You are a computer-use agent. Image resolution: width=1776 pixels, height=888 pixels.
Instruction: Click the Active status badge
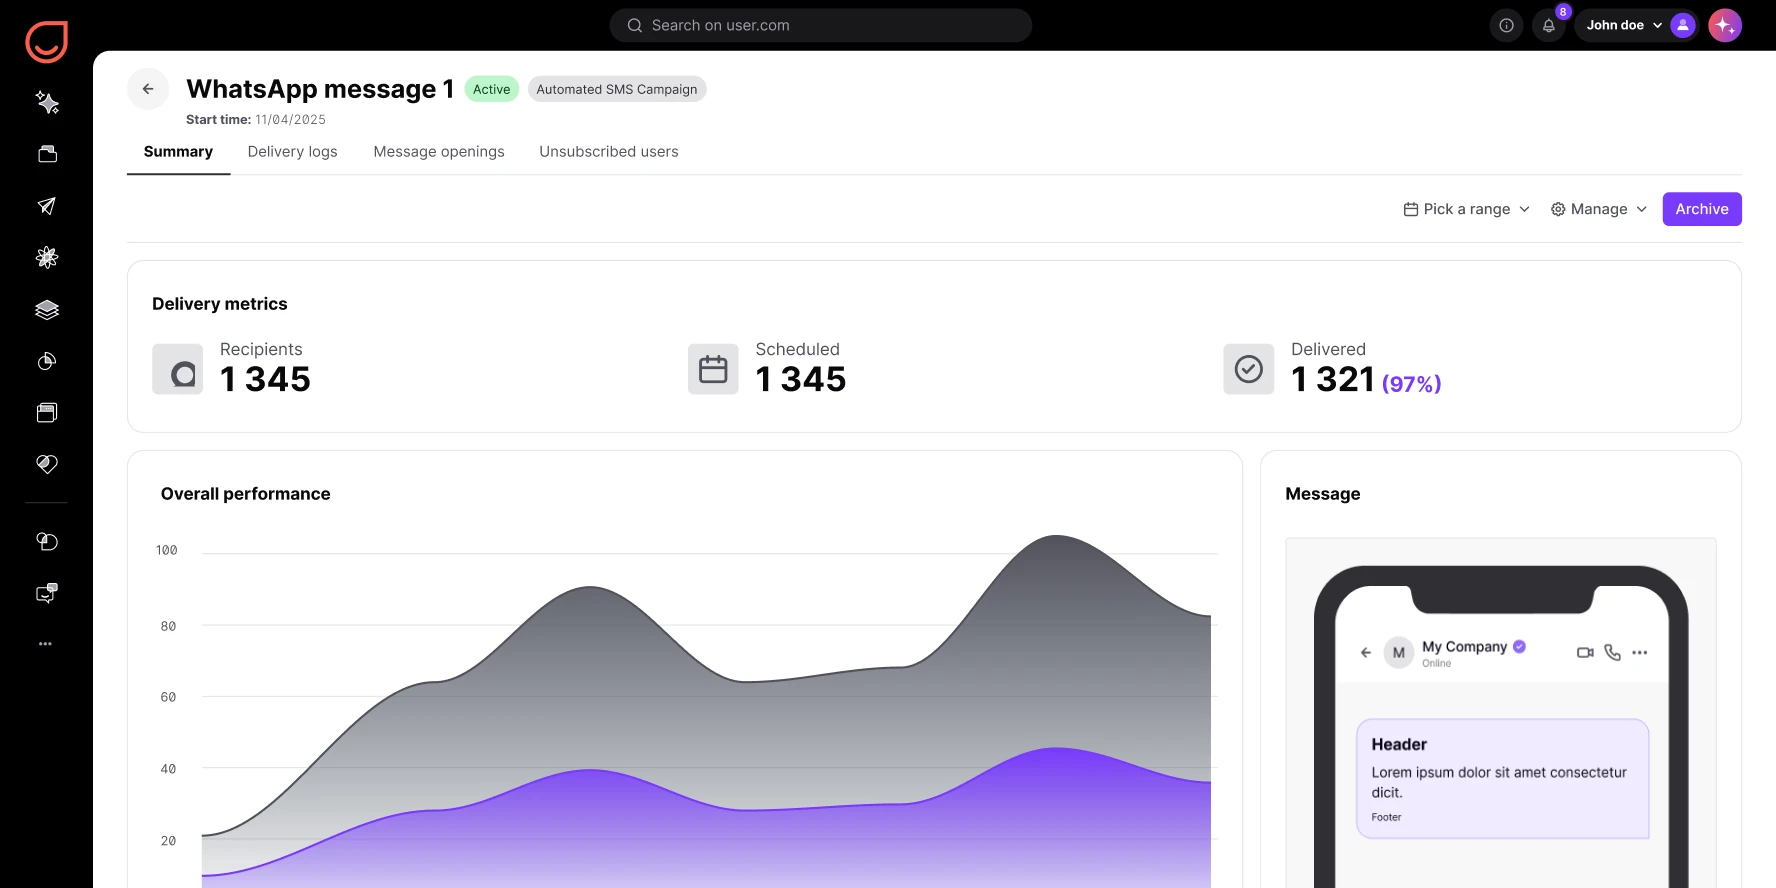coord(492,89)
